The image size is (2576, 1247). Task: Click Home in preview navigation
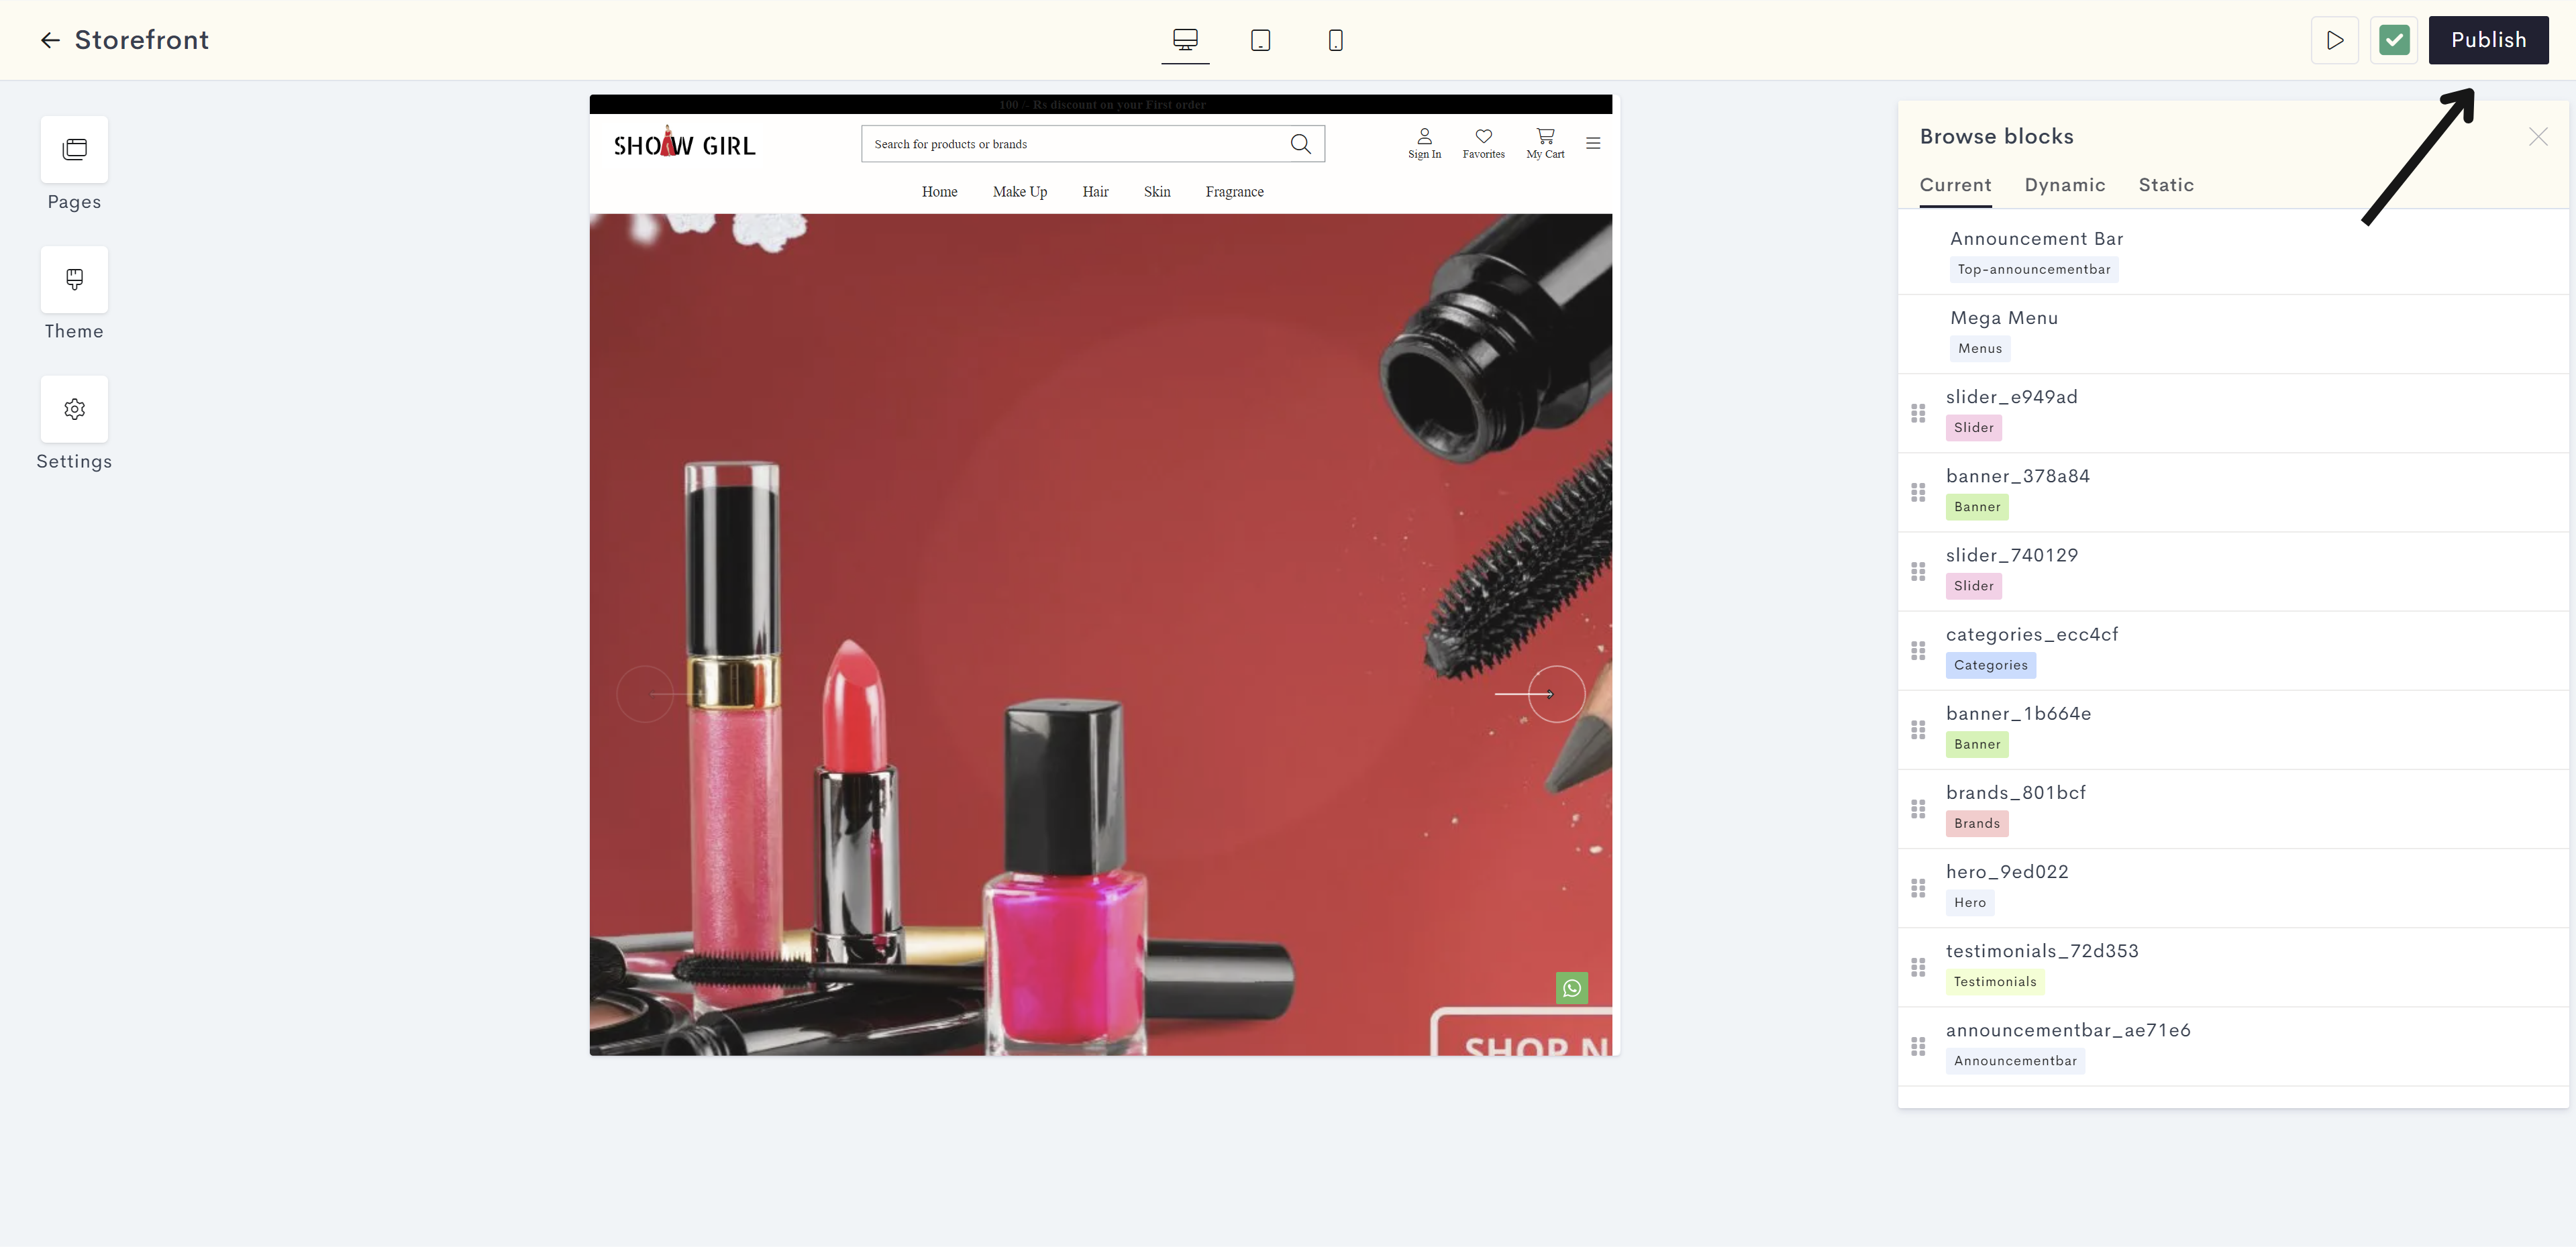click(939, 192)
